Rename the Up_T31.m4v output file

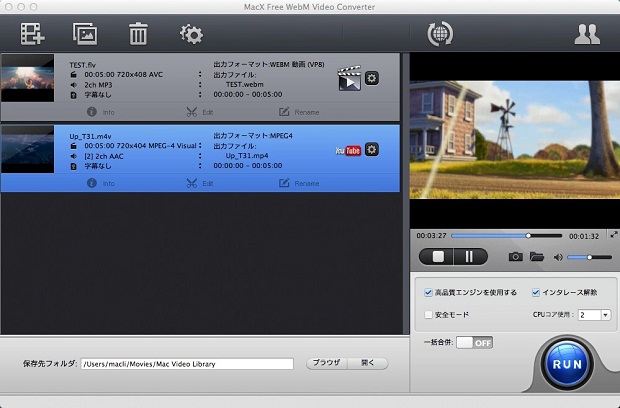pos(299,183)
